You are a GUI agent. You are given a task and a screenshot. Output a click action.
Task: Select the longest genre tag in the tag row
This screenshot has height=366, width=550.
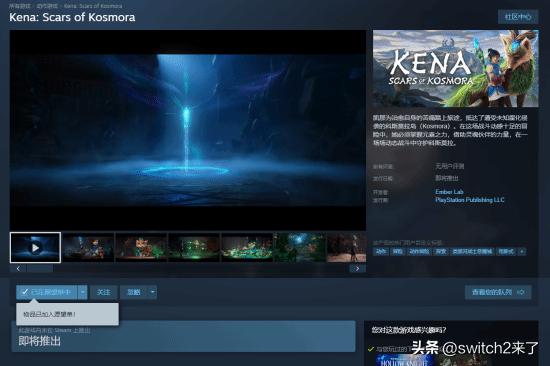click(x=472, y=251)
